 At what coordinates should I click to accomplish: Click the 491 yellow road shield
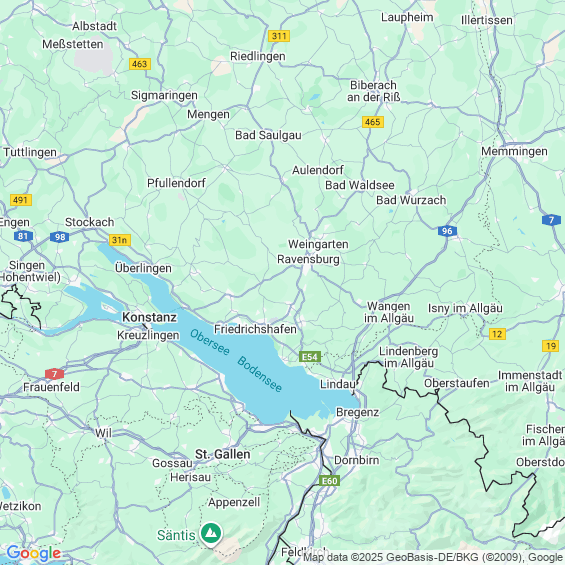pos(21,200)
